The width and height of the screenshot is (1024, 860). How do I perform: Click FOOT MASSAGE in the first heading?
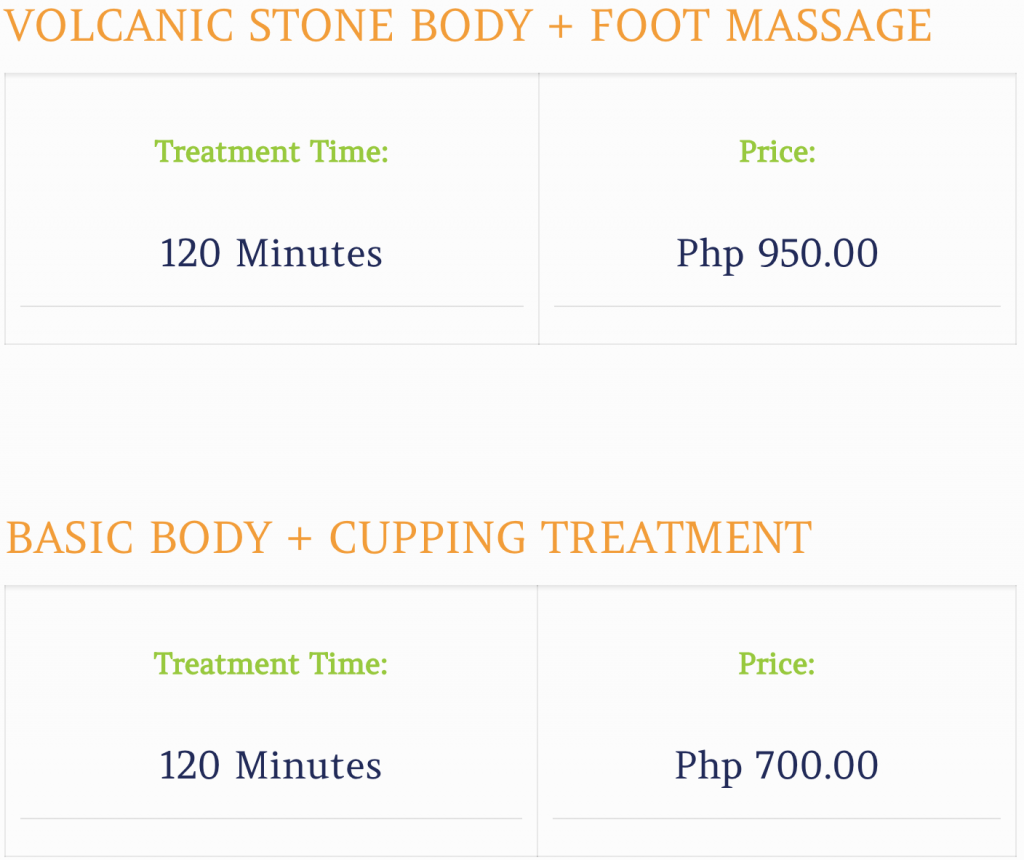pos(760,27)
